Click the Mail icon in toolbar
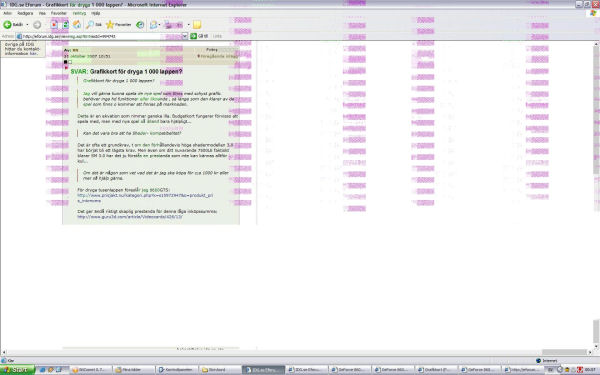Image resolution: width=600 pixels, height=375 pixels. 153,25
